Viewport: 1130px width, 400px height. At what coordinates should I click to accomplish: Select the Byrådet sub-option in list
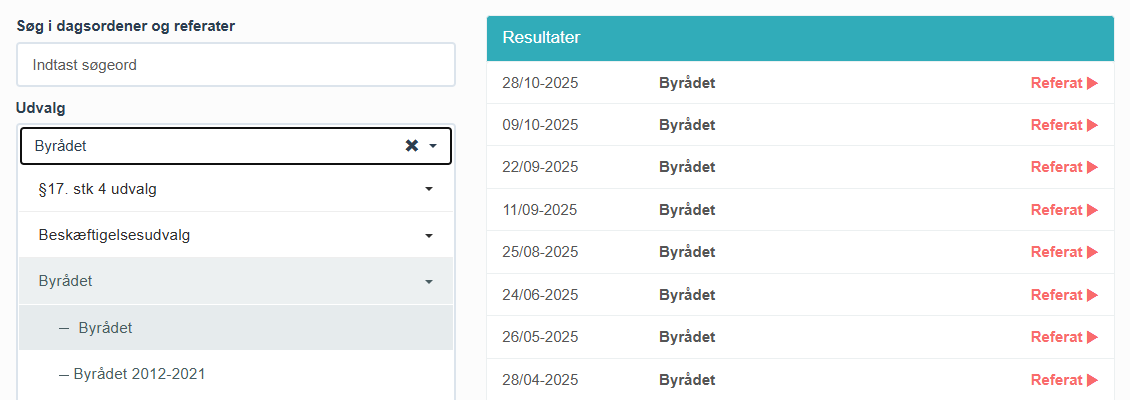tap(105, 328)
